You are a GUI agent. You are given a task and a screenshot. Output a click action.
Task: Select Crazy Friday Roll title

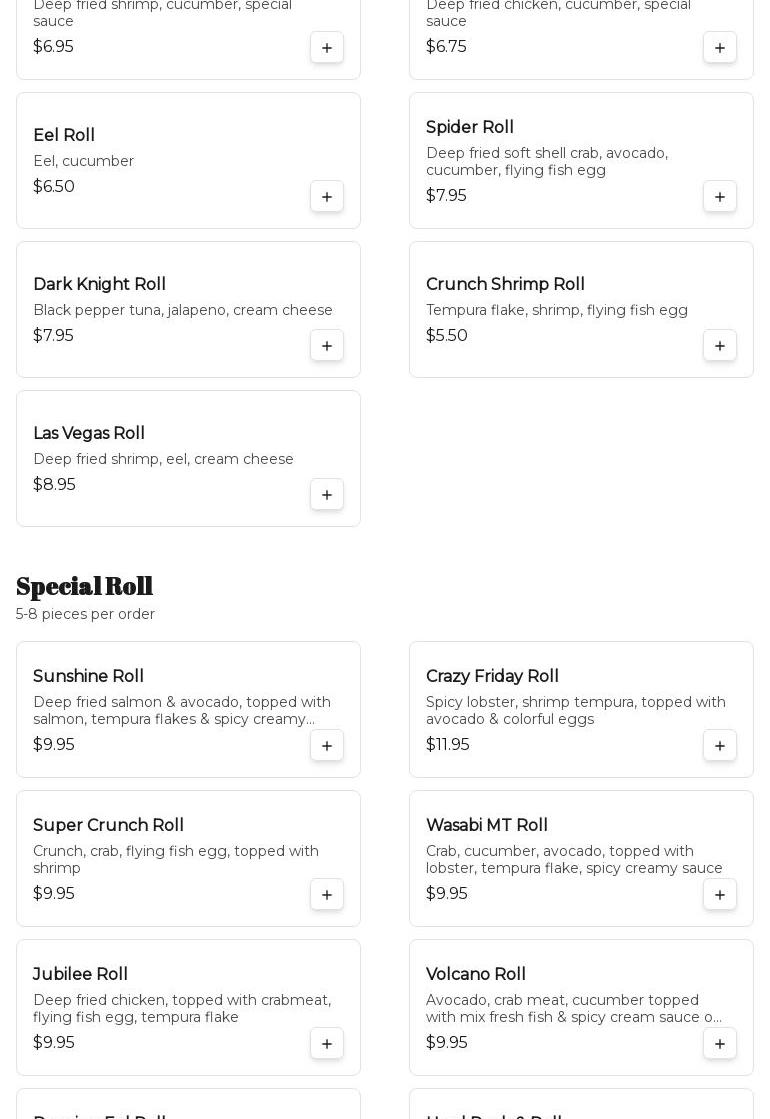[492, 677]
